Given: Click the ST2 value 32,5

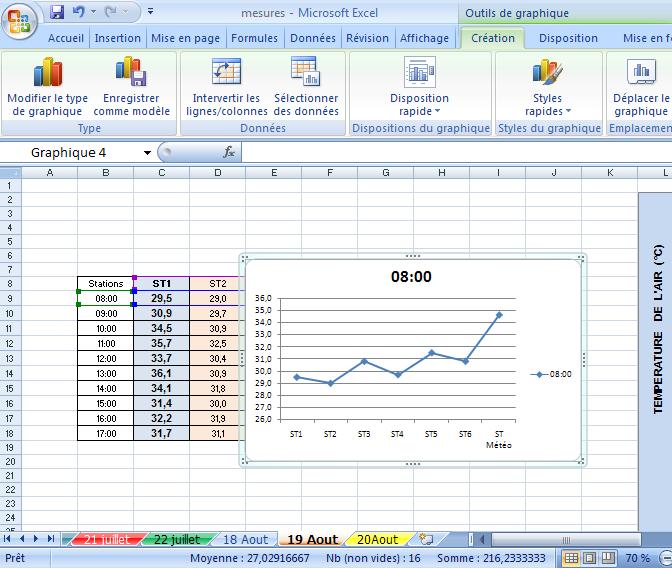Looking at the screenshot, I should (x=217, y=343).
